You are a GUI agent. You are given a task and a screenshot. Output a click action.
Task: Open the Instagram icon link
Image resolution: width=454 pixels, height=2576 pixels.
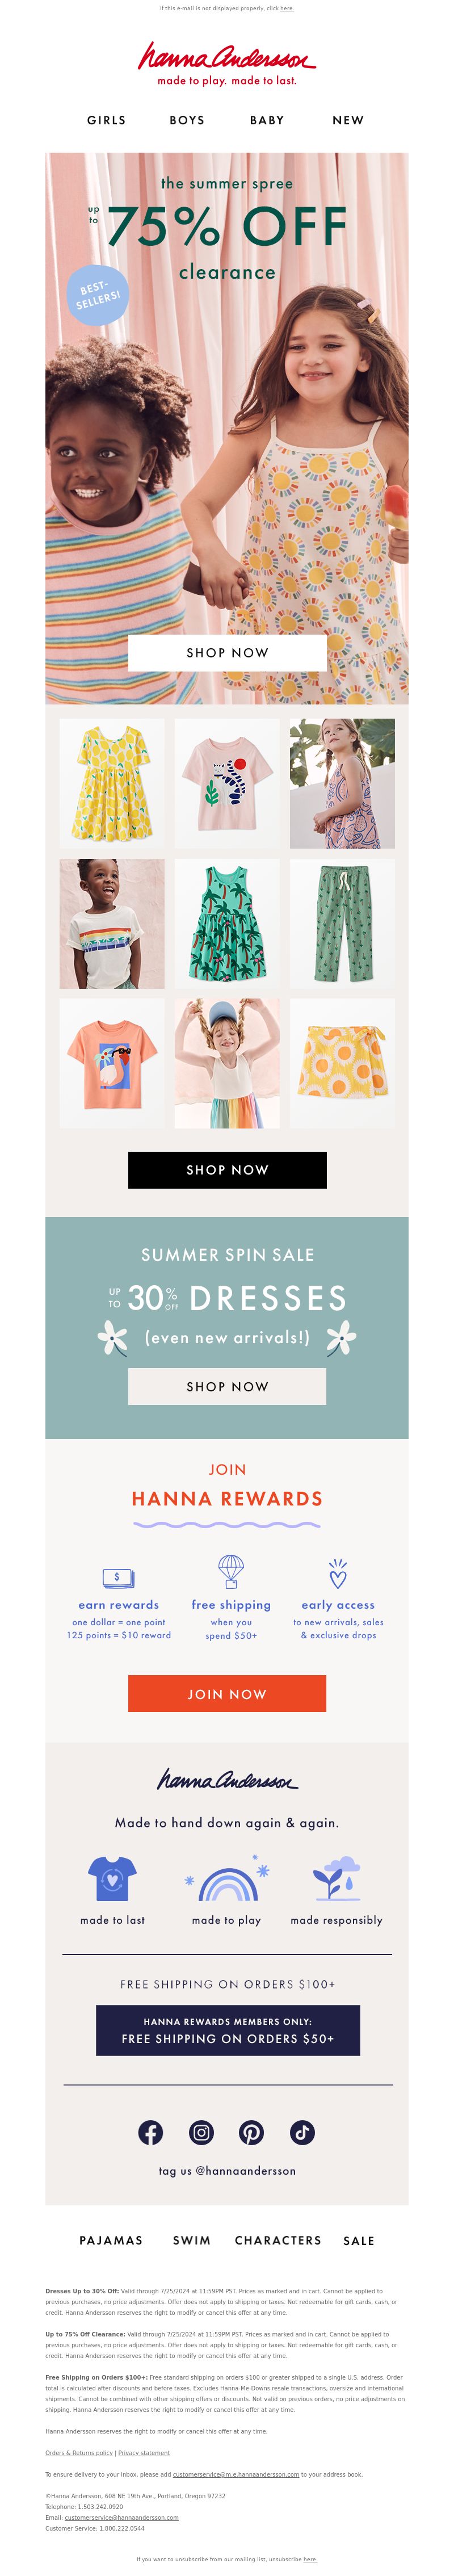(201, 2132)
